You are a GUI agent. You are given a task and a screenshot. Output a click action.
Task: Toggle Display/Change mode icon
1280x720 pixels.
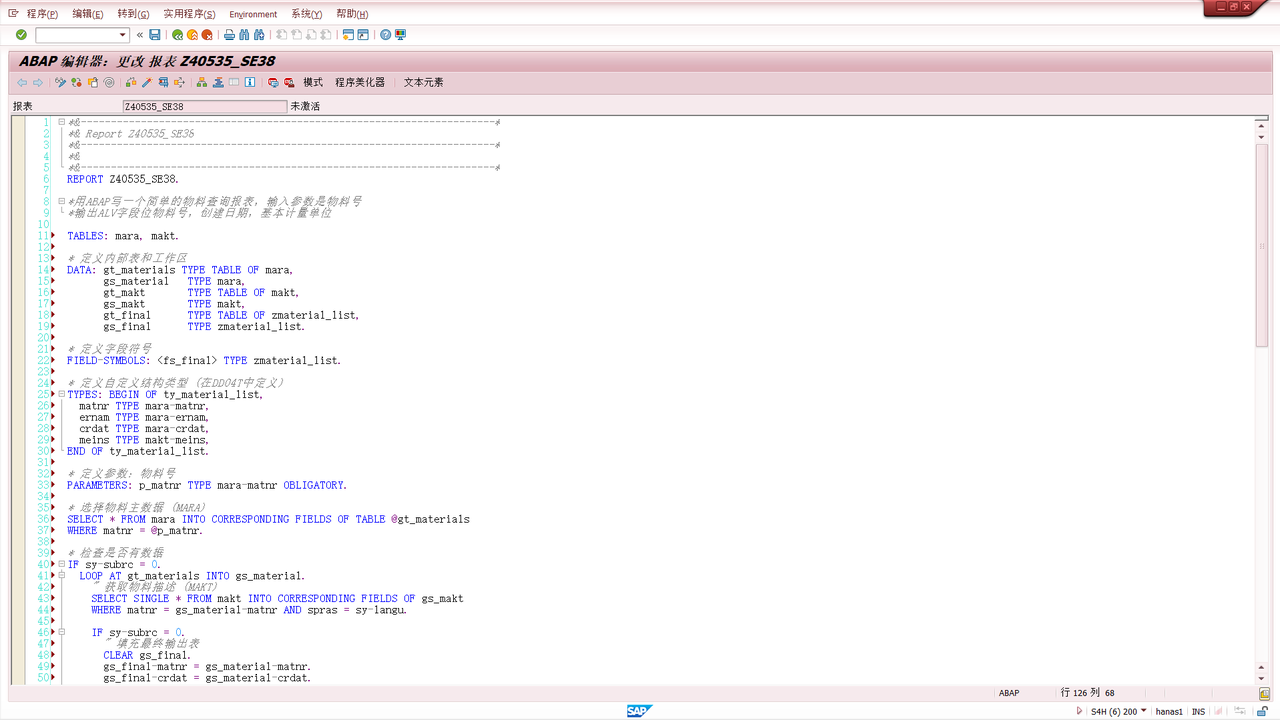point(61,83)
